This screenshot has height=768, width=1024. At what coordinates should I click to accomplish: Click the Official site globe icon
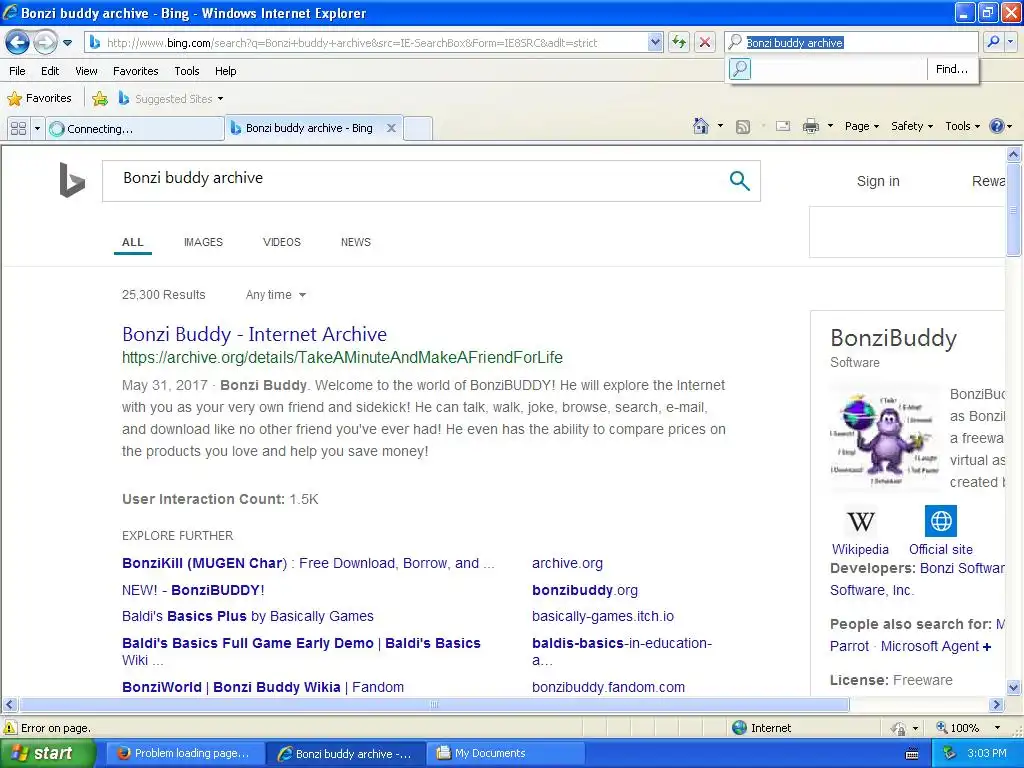[940, 520]
